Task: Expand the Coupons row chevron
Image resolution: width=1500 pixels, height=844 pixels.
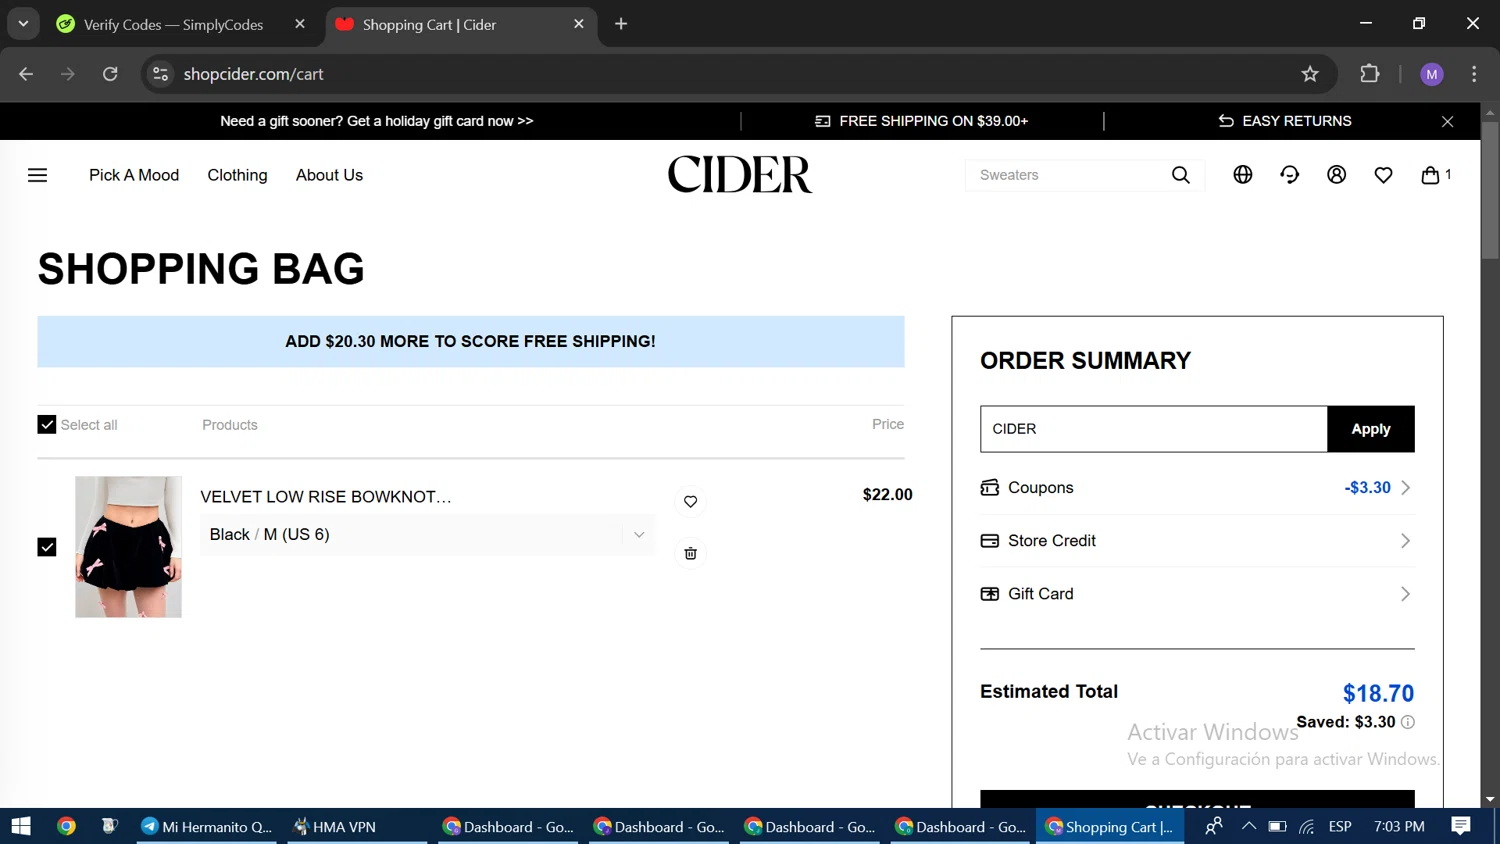Action: (x=1406, y=488)
